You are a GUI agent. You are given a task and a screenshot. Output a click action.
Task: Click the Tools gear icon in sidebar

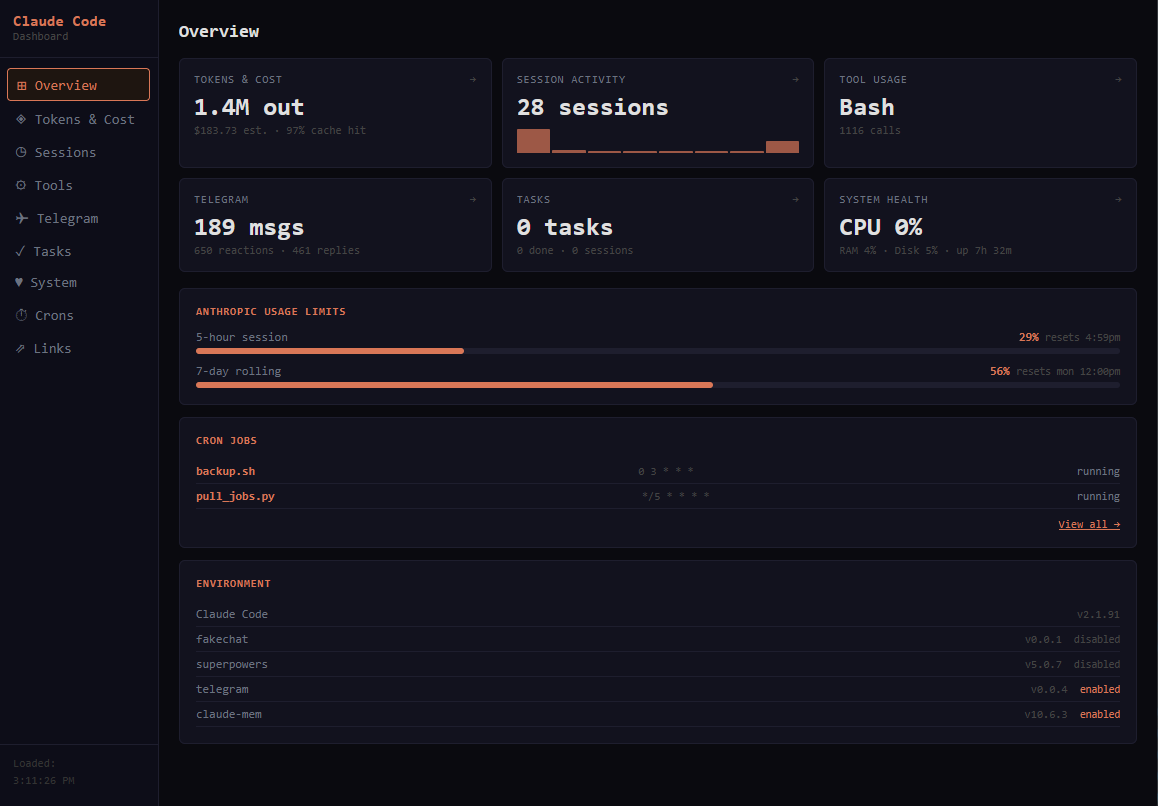(21, 185)
